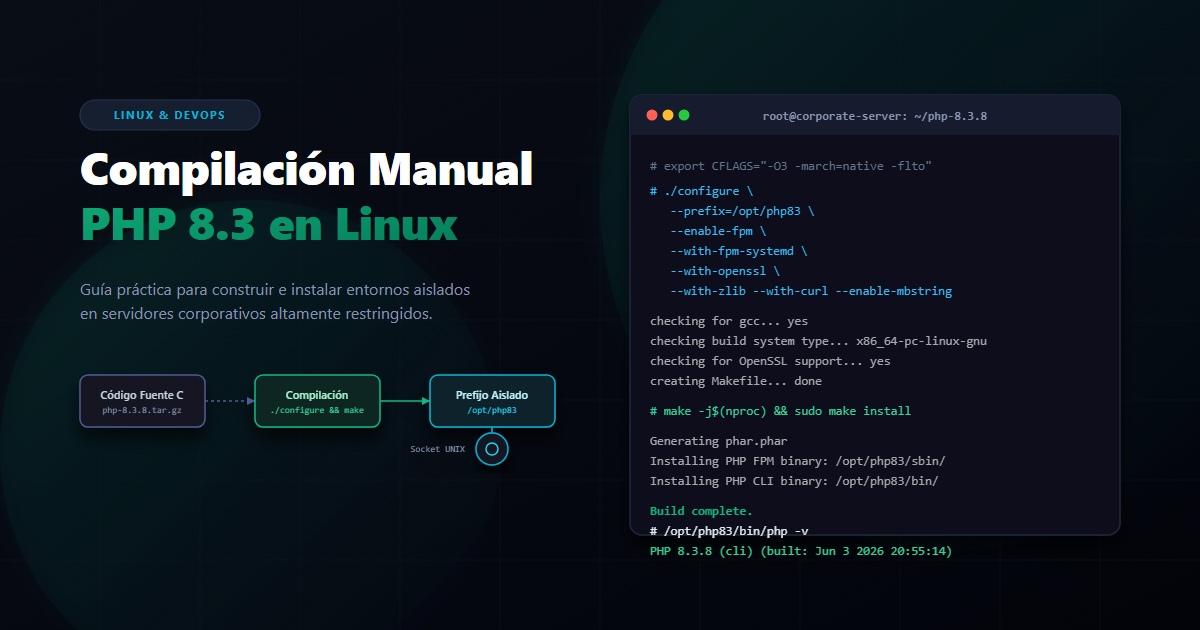Click the --with-fpm-systemd option line
Viewport: 1200px width, 630px height.
pos(738,251)
